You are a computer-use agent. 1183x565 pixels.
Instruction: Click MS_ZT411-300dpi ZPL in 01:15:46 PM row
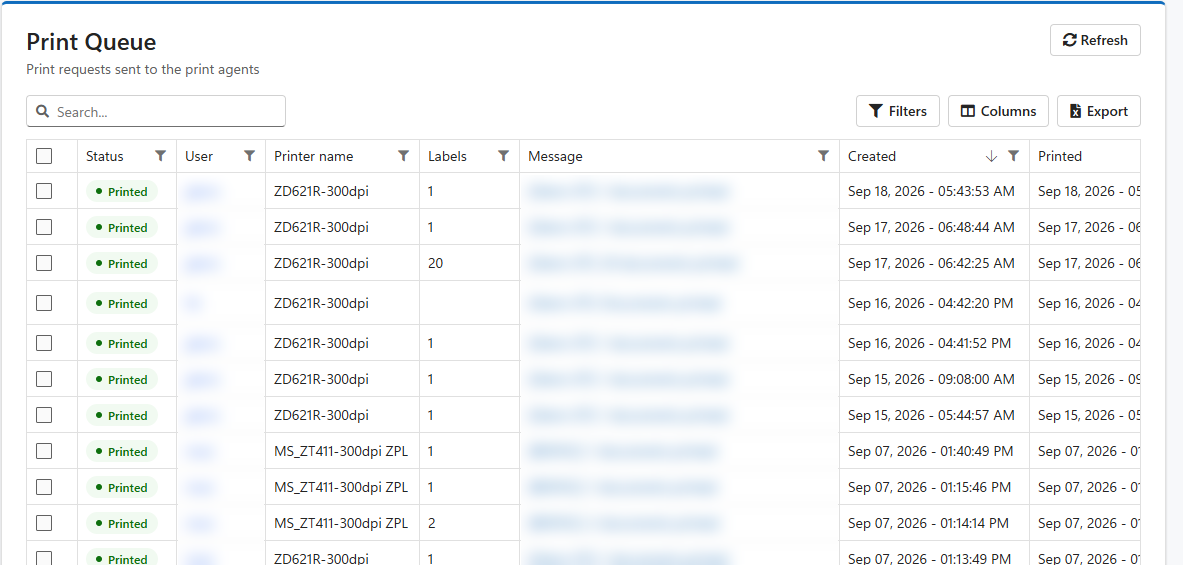tap(341, 487)
